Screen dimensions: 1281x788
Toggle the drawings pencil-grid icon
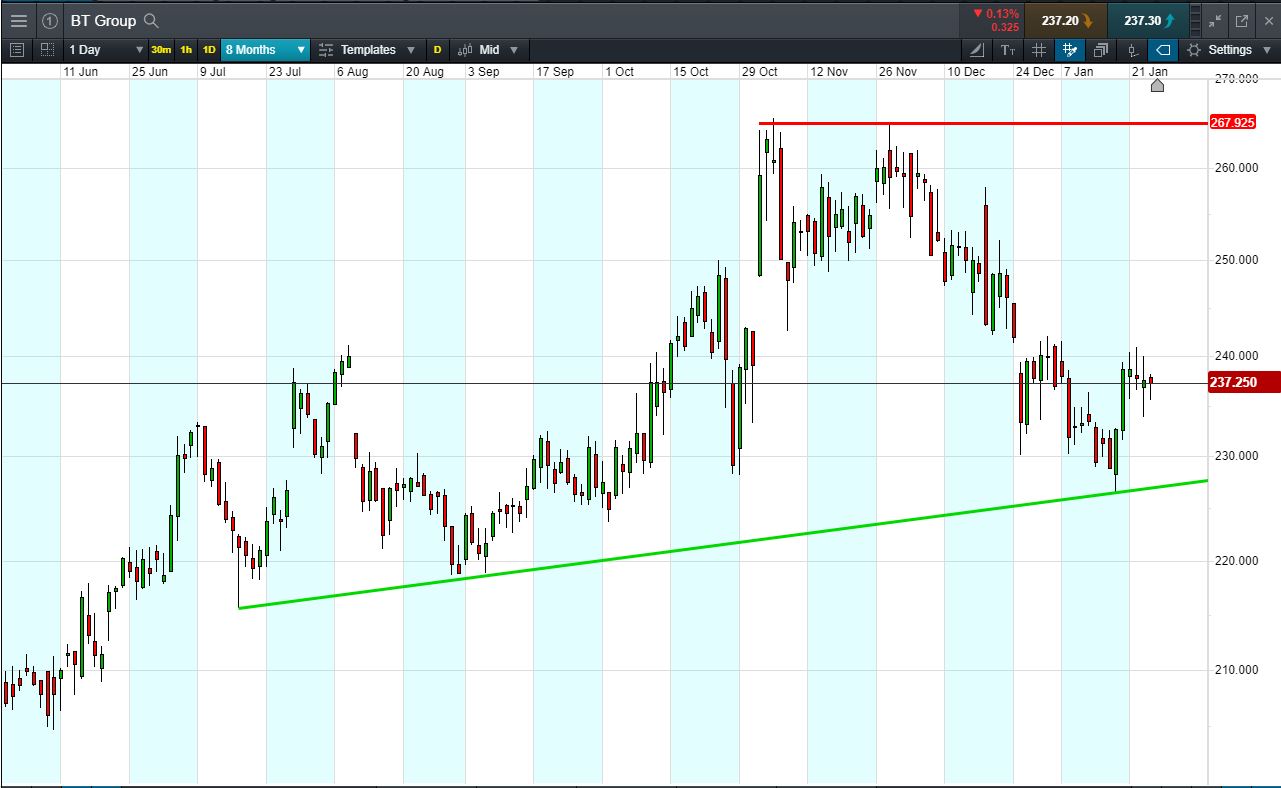(1070, 50)
